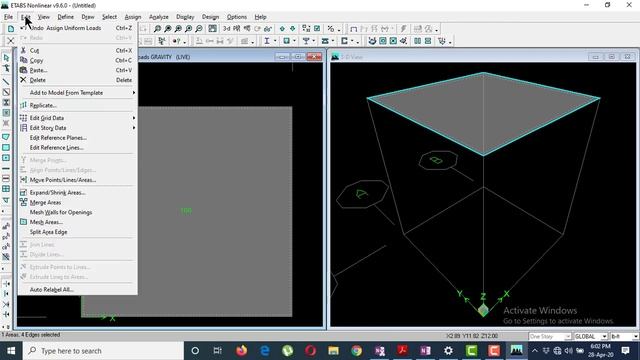This screenshot has width=640, height=360.
Task: Open the Define menu
Action: [65, 17]
